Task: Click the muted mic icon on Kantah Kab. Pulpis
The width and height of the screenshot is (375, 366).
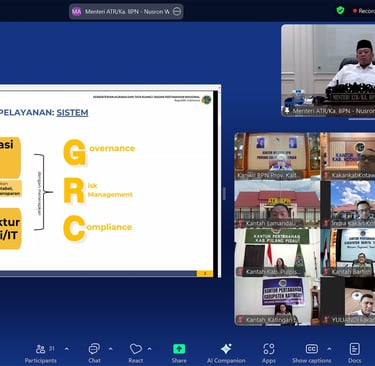Action: click(x=240, y=272)
